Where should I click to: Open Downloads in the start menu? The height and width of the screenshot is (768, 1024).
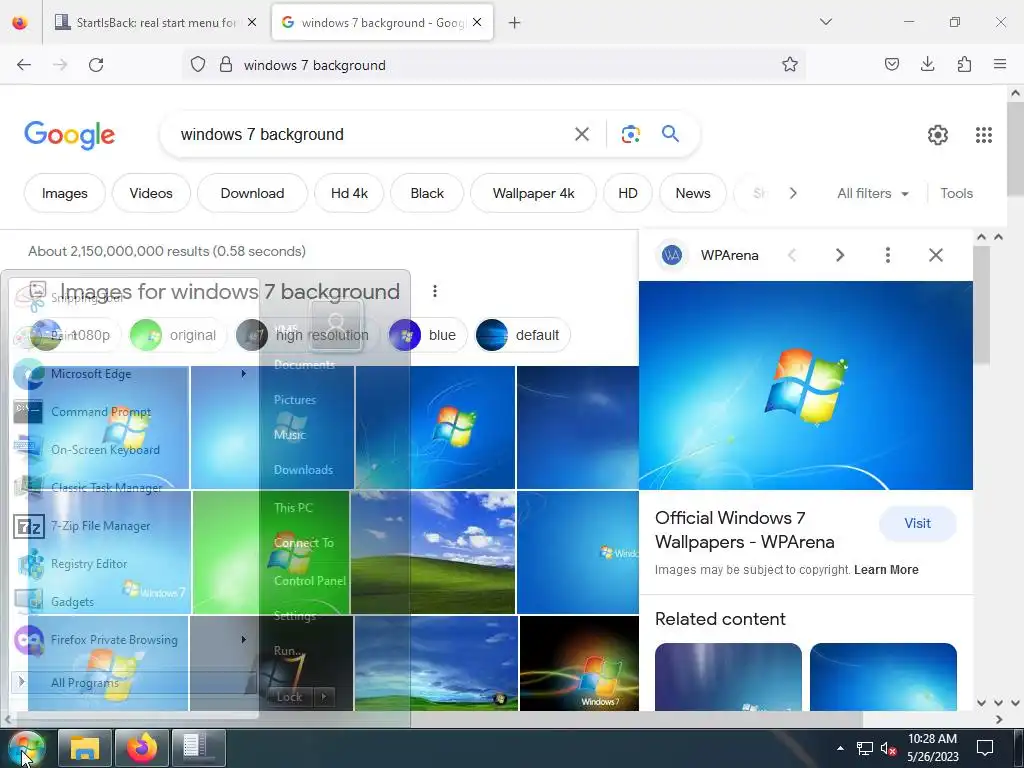[303, 470]
